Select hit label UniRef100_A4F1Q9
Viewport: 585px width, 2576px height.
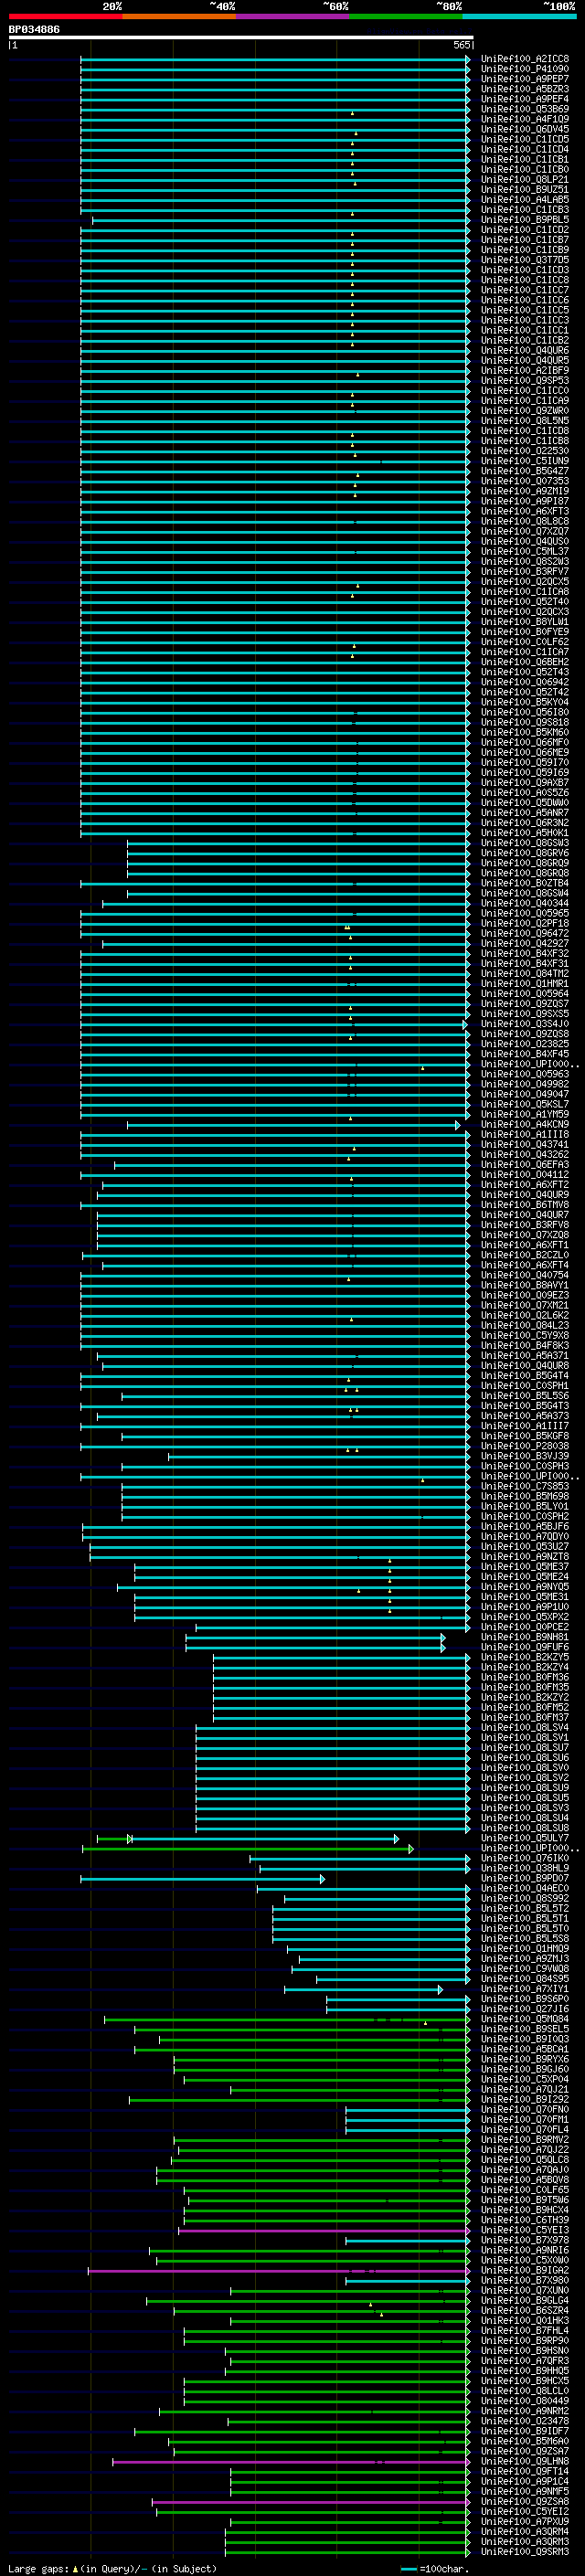click(525, 119)
